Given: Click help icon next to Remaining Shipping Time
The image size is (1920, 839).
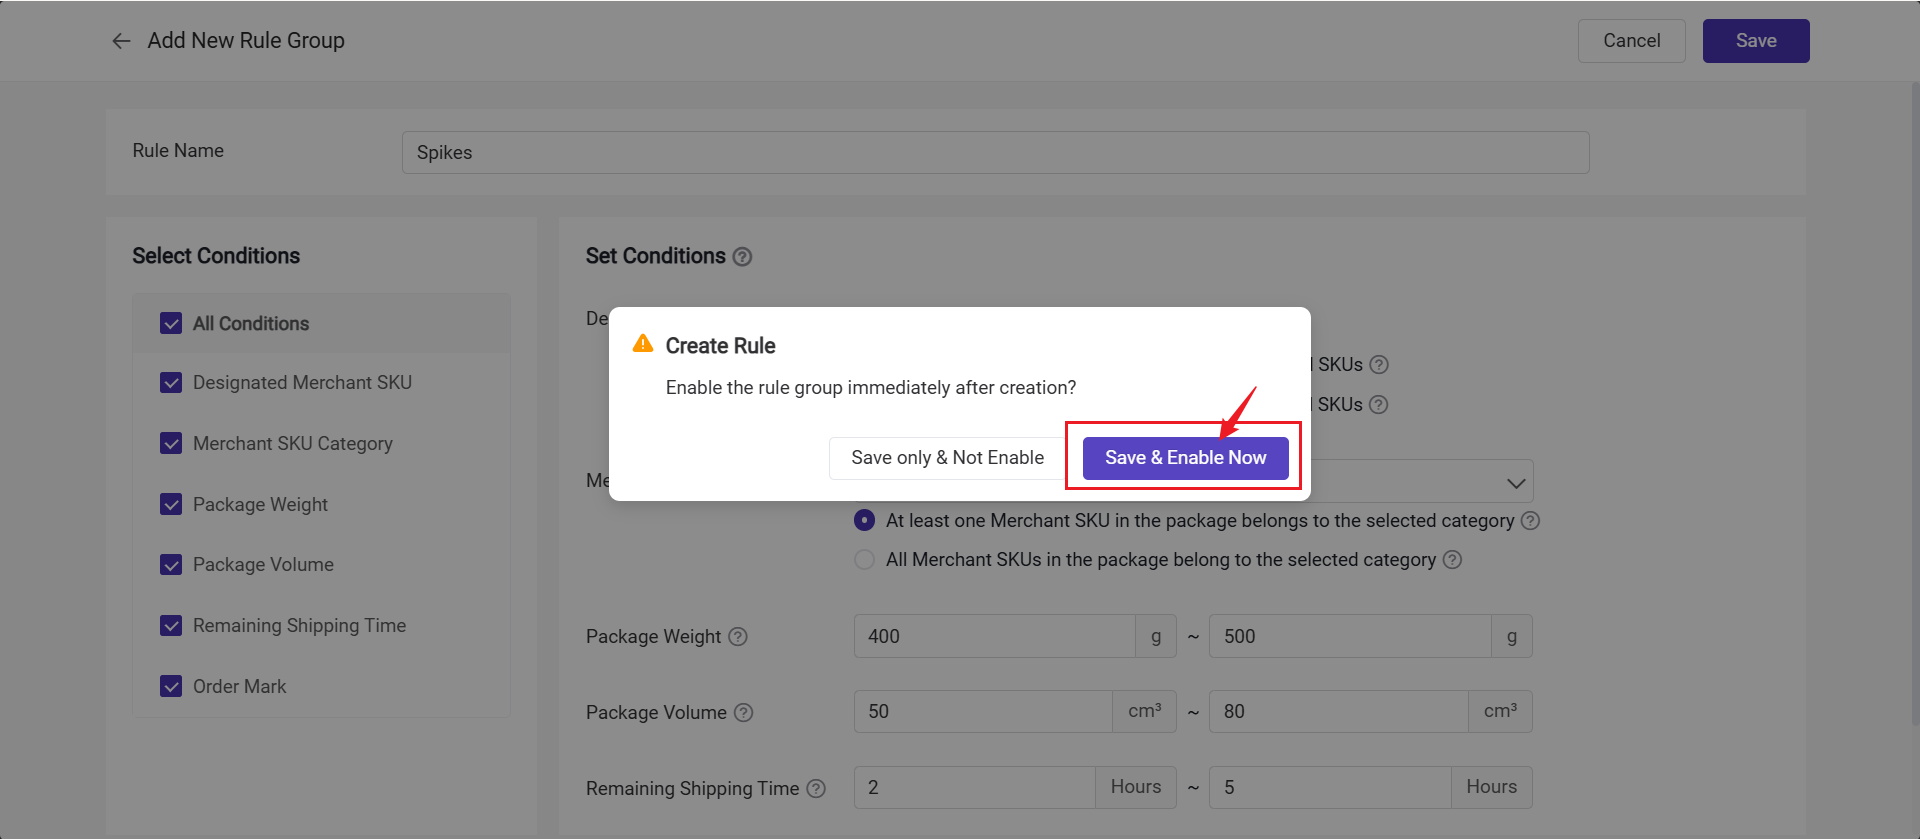Looking at the screenshot, I should 816,789.
